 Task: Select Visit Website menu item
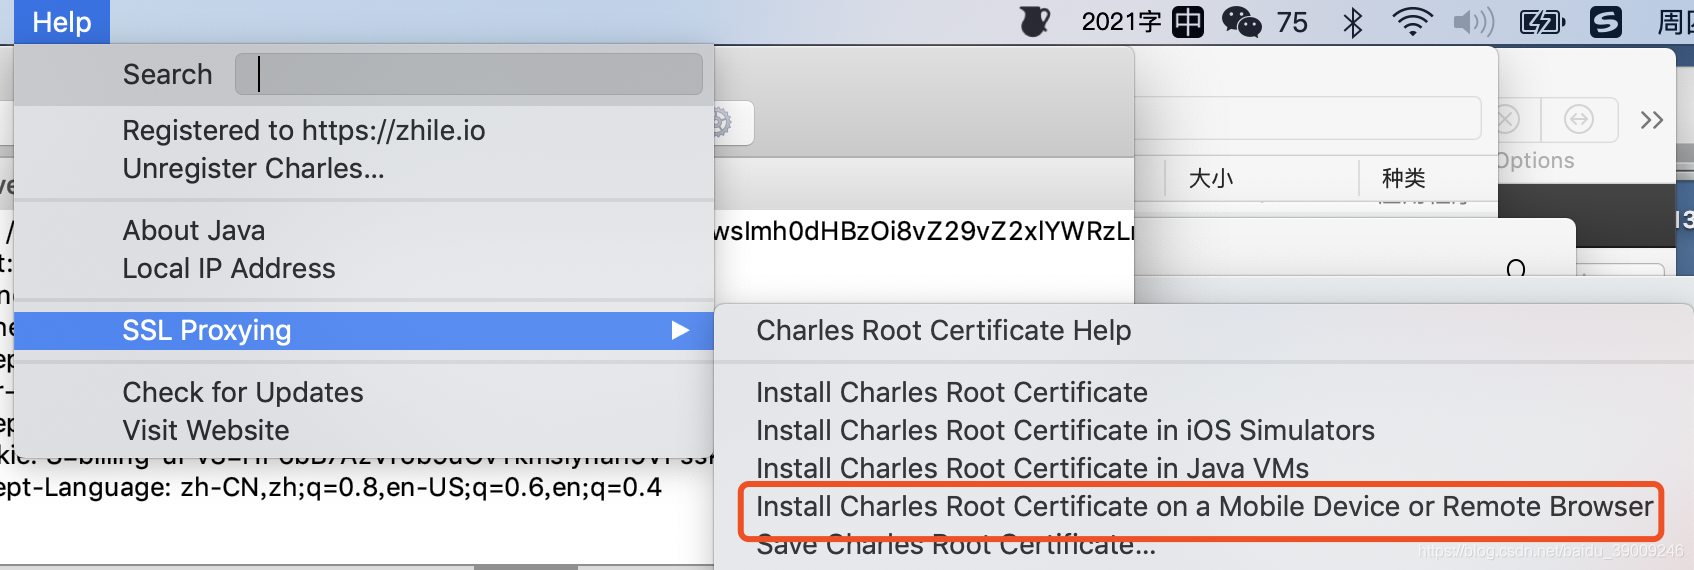tap(206, 430)
